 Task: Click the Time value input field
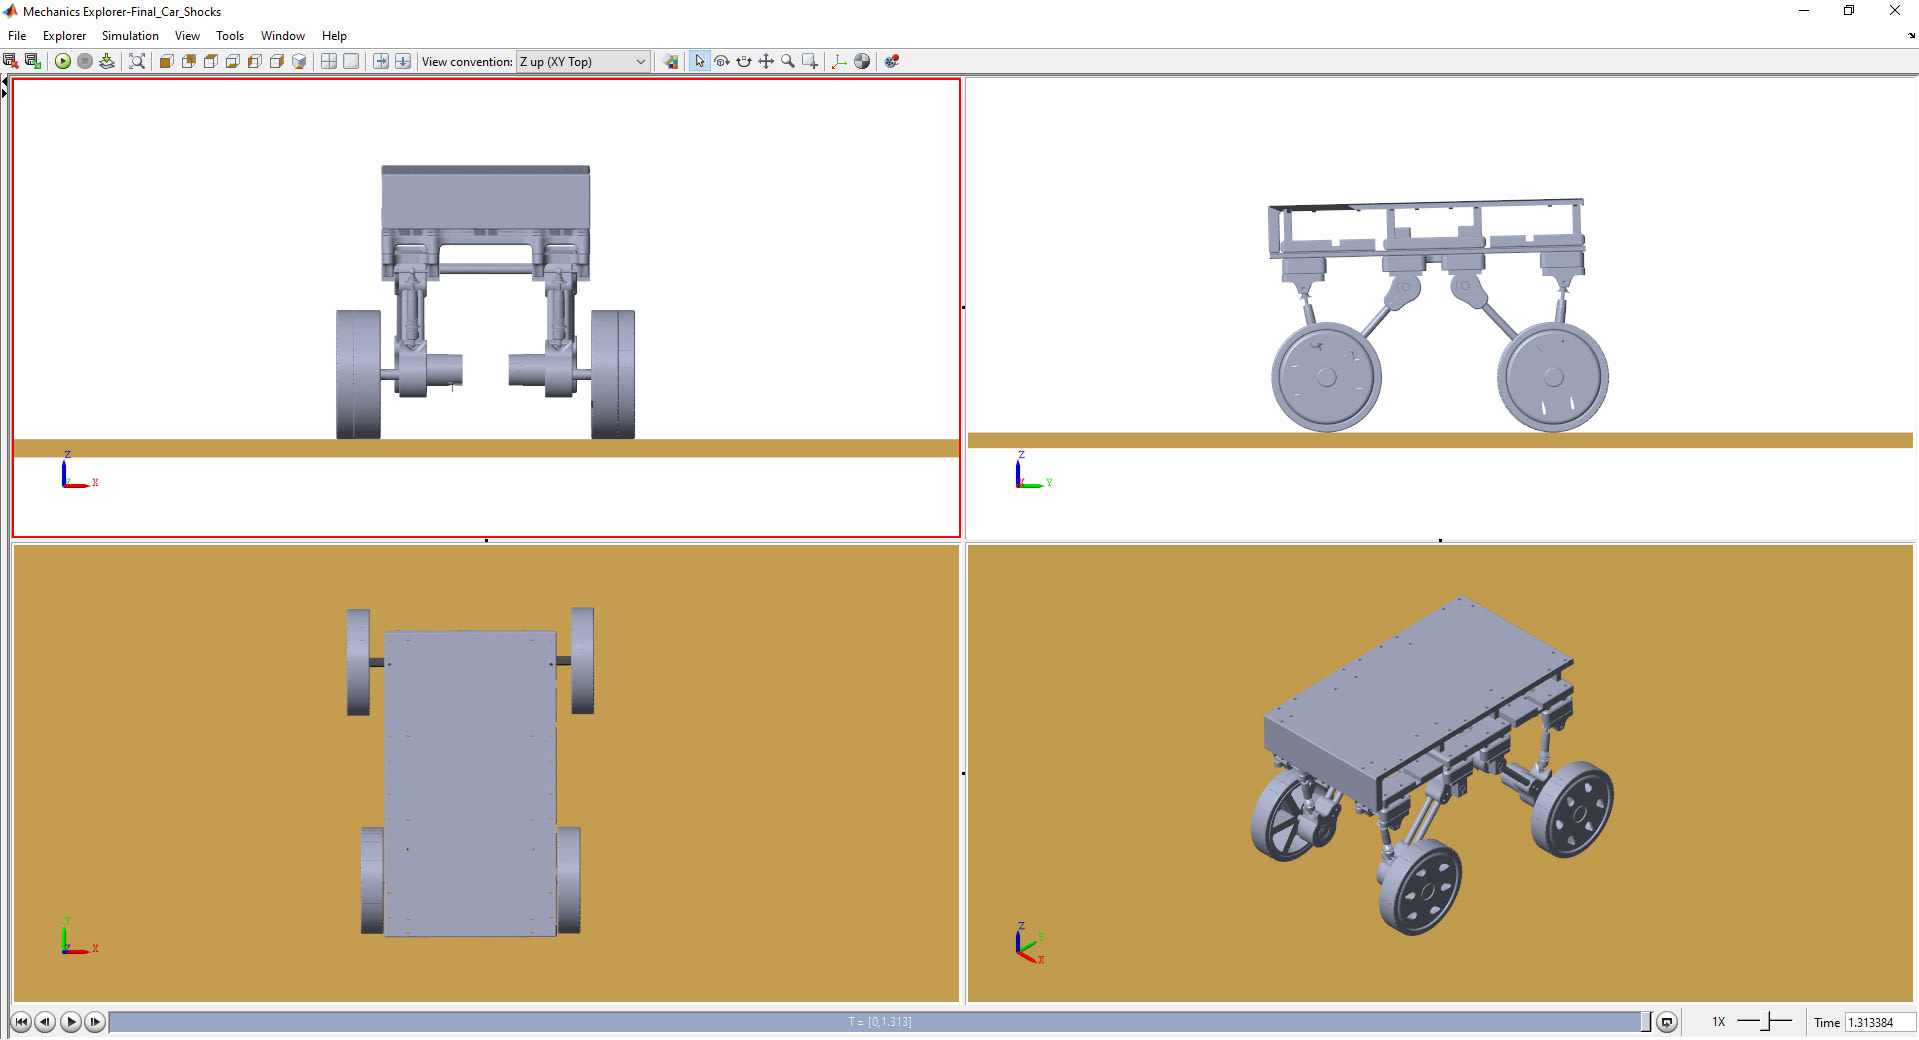pyautogui.click(x=1878, y=1022)
